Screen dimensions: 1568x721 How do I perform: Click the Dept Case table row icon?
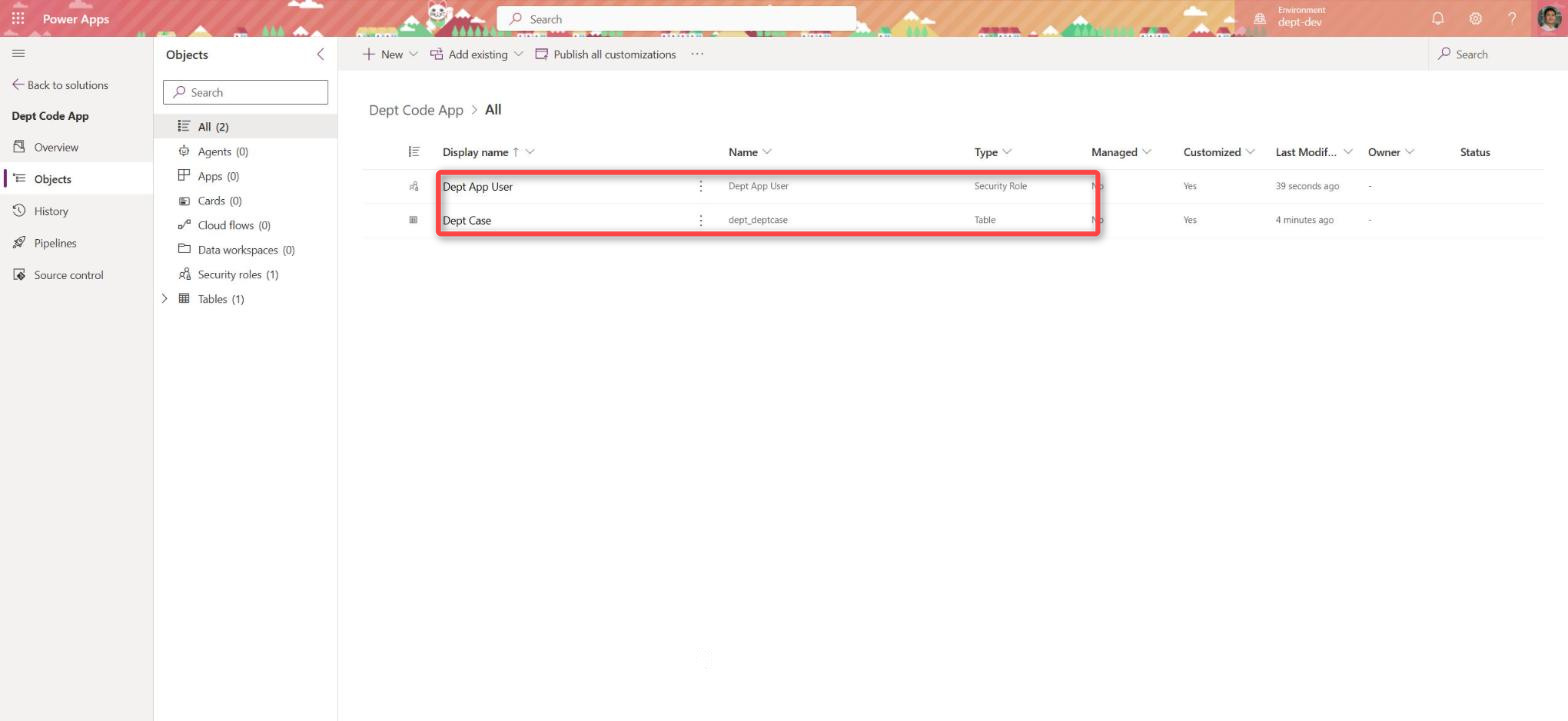click(x=413, y=220)
